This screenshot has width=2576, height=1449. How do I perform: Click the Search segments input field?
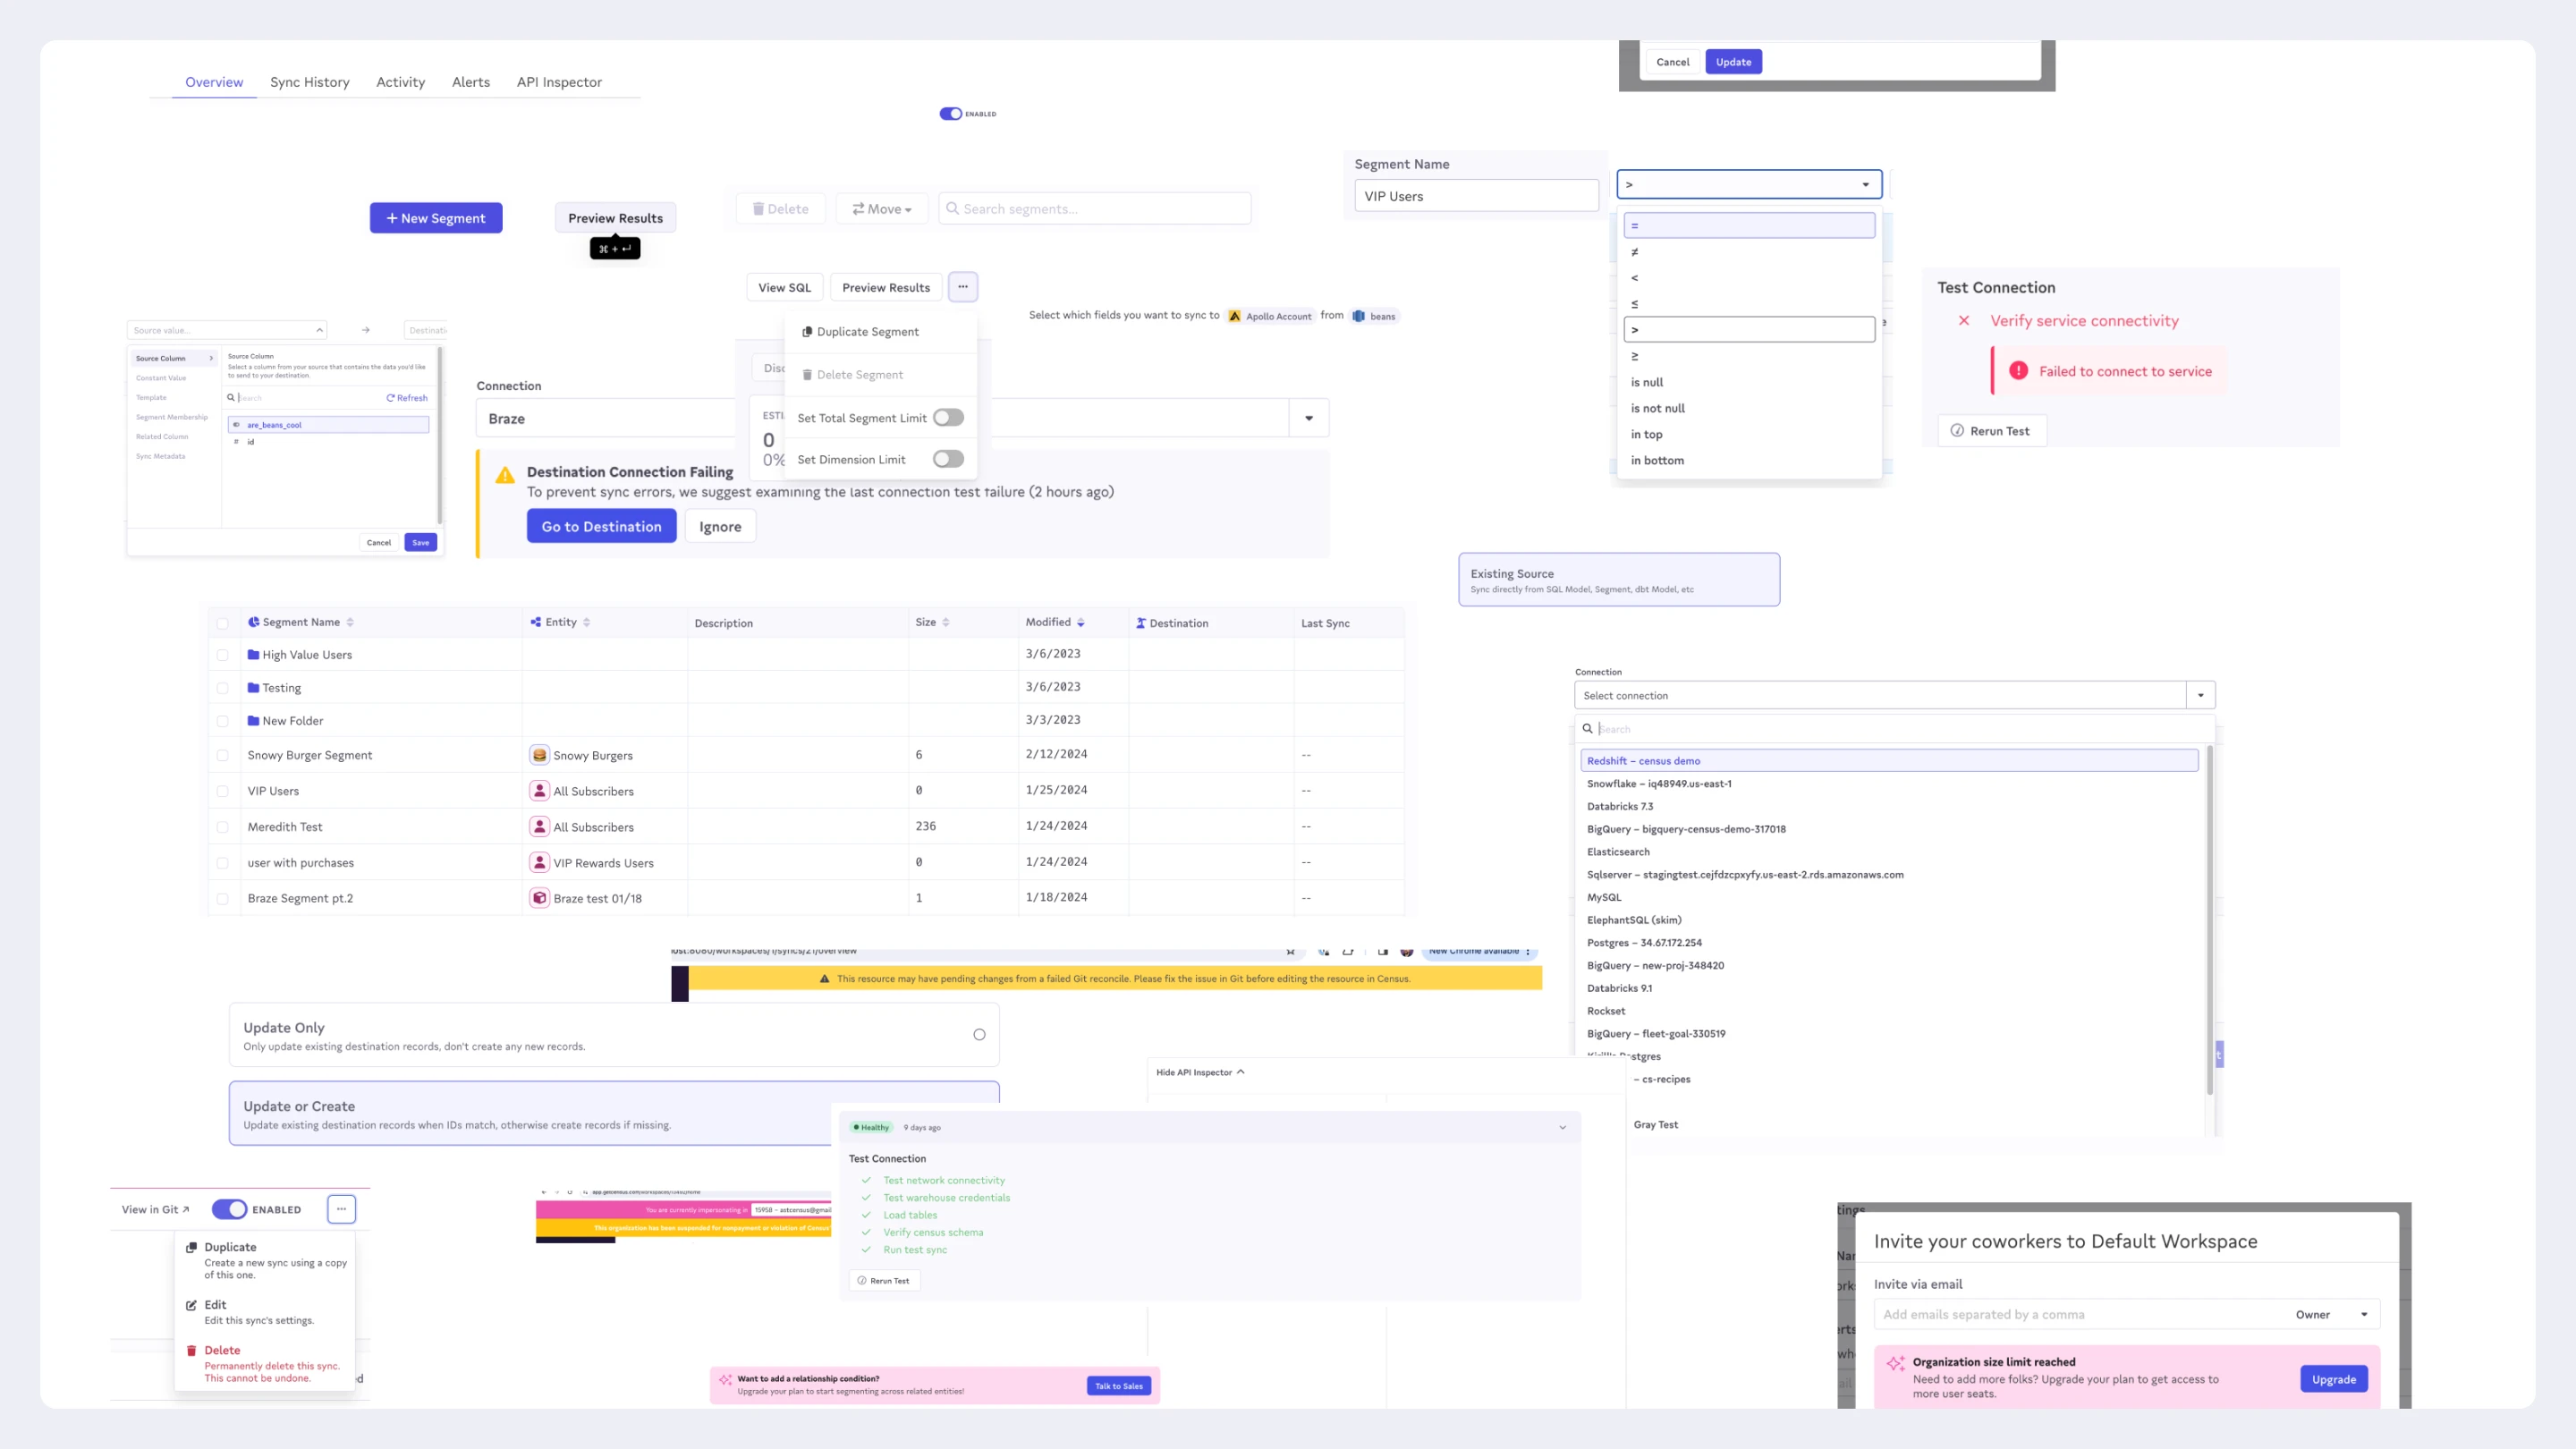point(1095,209)
